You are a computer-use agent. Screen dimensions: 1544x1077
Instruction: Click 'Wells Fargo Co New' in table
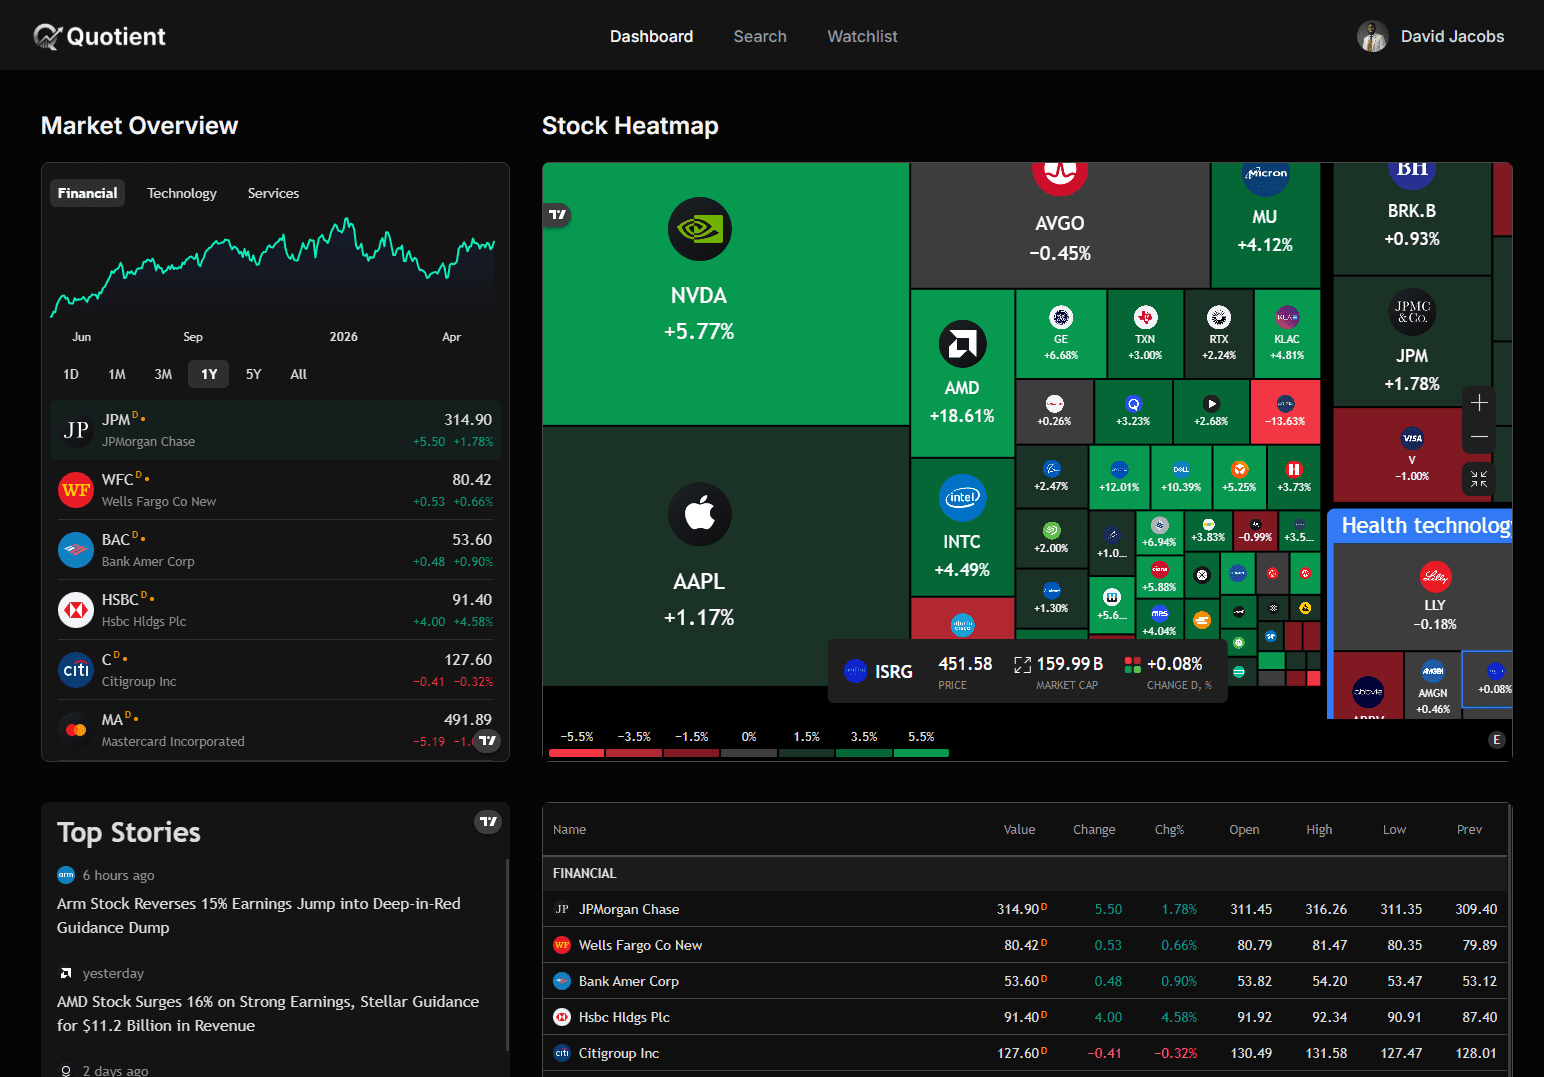click(640, 945)
